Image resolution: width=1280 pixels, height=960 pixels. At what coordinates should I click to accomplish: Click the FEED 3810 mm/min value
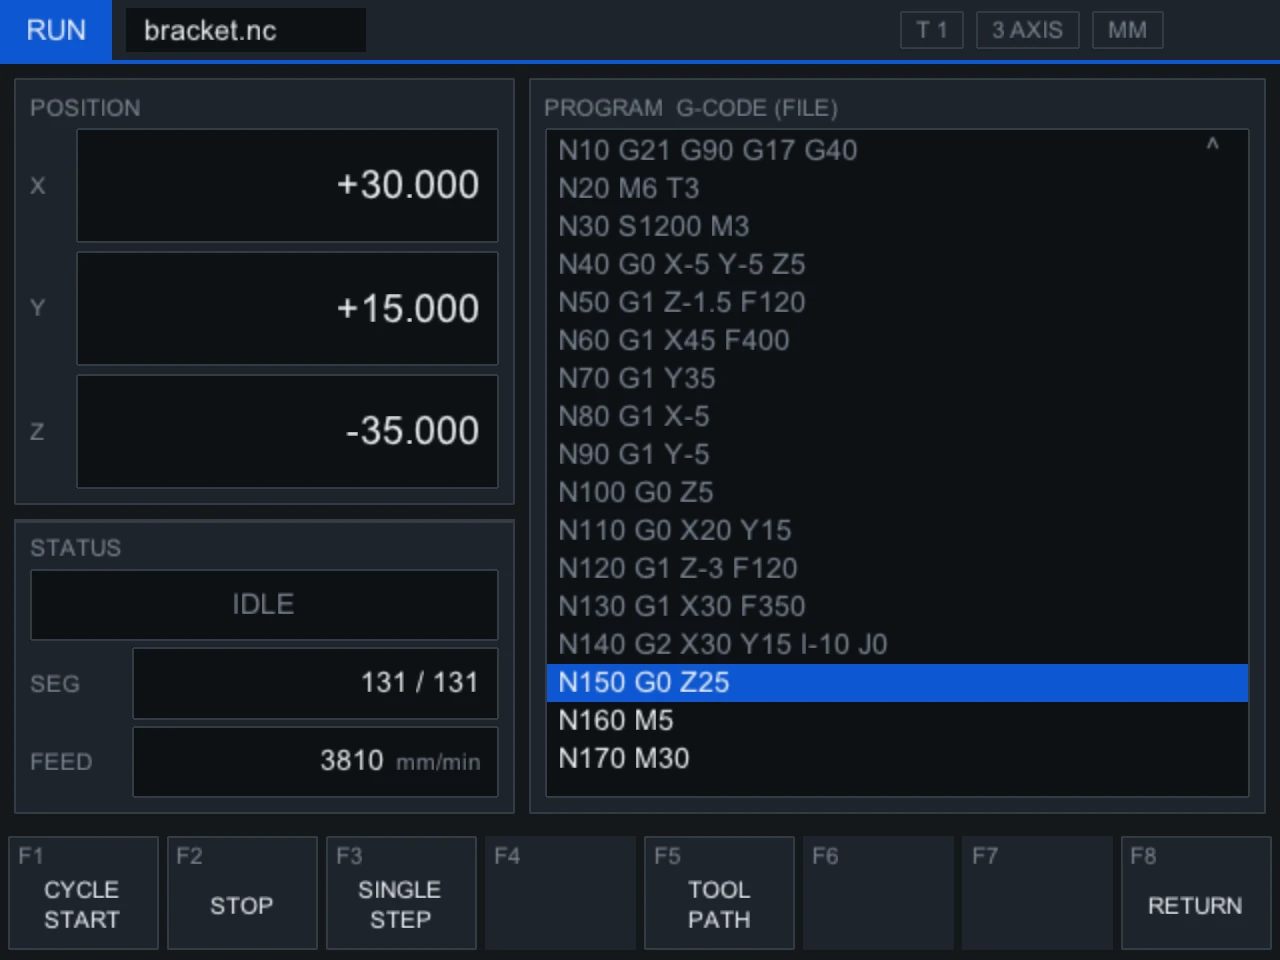(x=315, y=761)
